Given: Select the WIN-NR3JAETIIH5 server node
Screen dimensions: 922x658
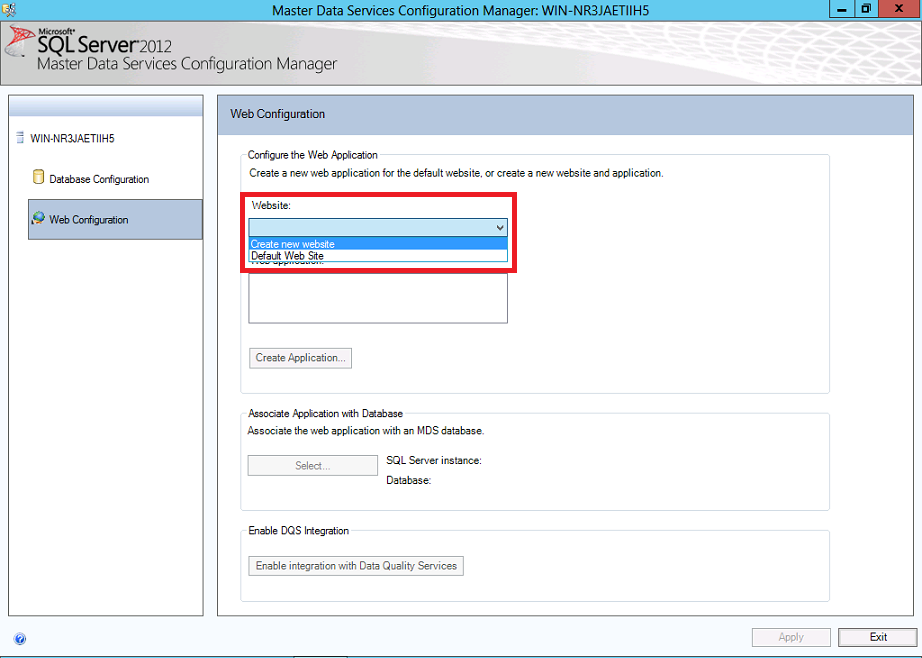Looking at the screenshot, I should pos(72,139).
